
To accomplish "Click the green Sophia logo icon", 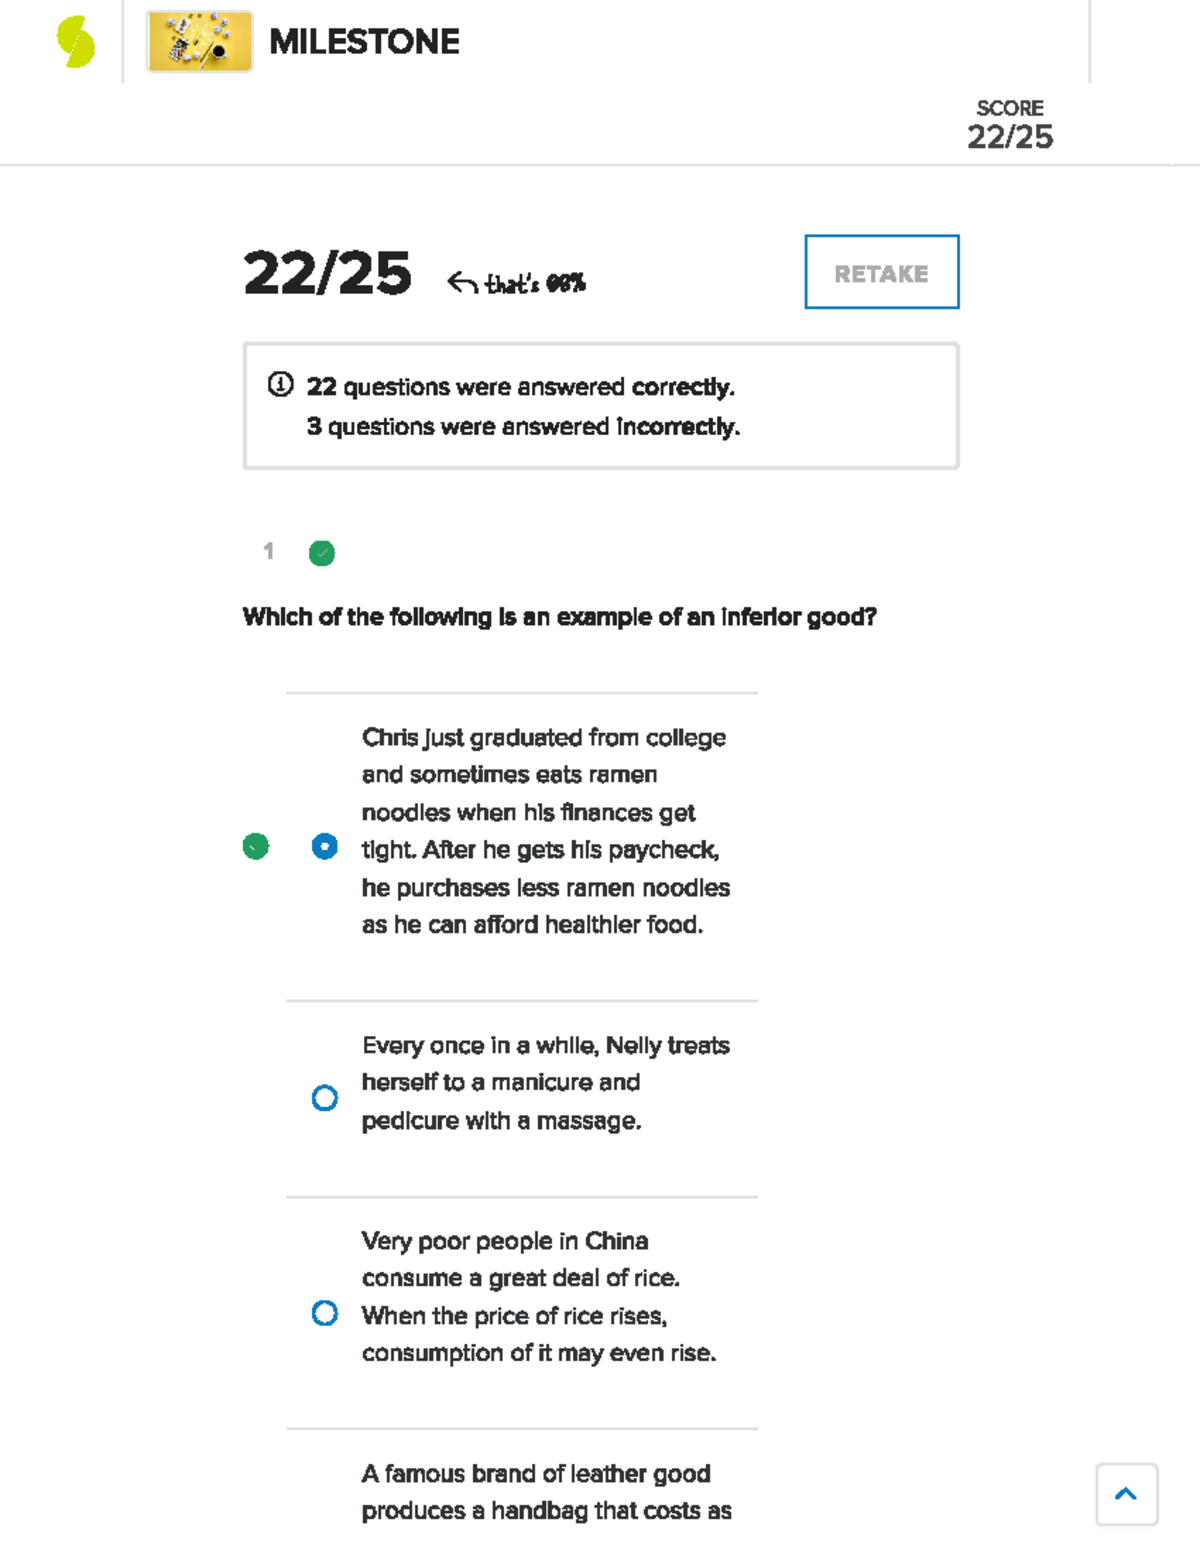I will (75, 42).
